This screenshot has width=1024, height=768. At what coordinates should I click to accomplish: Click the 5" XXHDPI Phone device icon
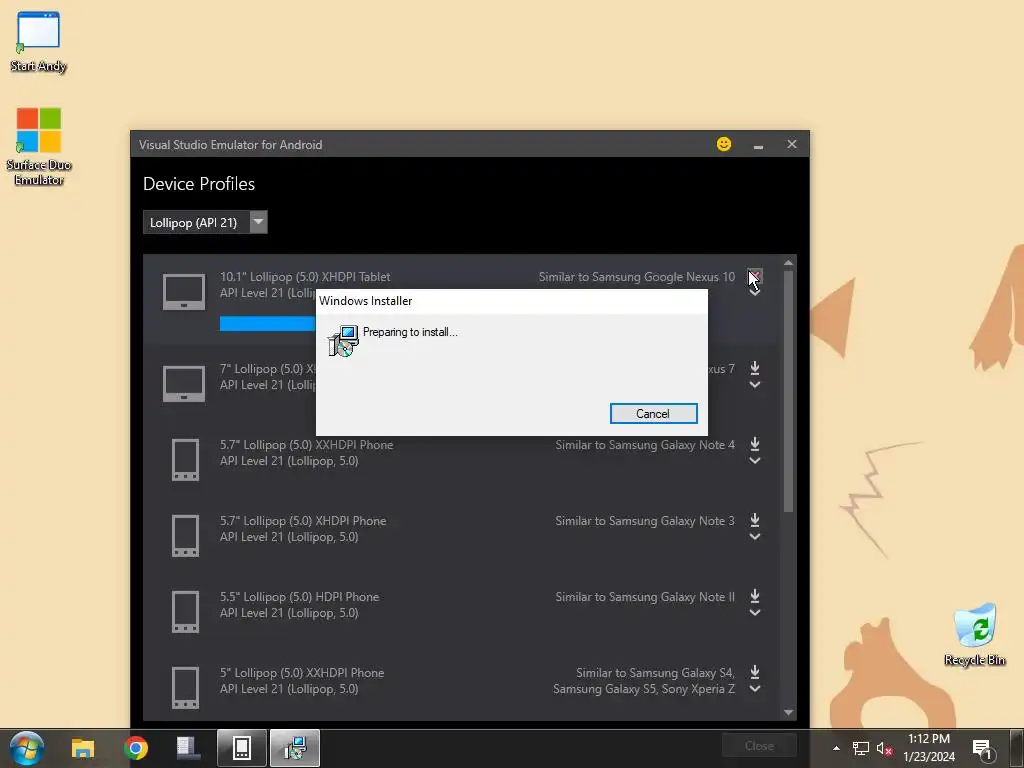coord(185,688)
